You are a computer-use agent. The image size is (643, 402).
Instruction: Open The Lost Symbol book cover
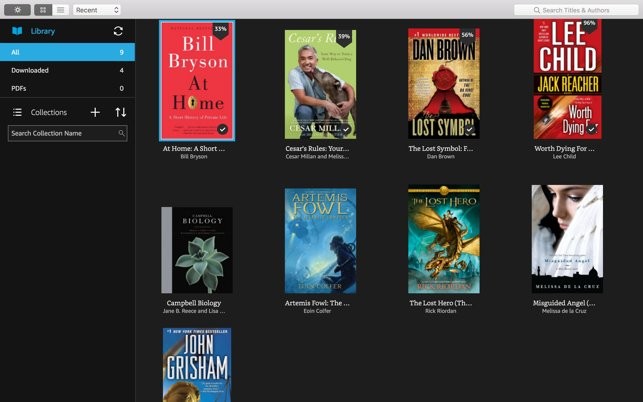coord(444,83)
